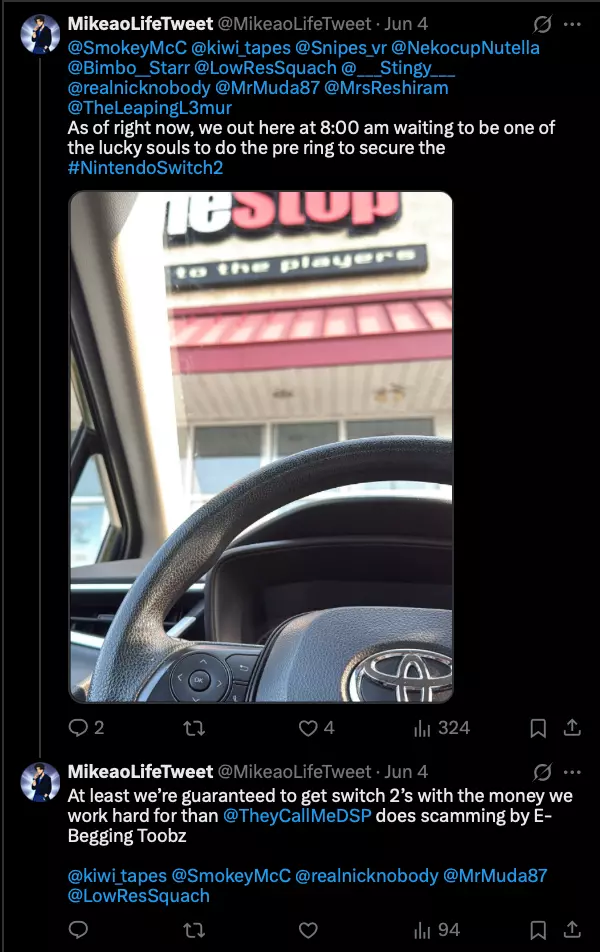Open the #NintendoSwitch2 hashtag

(x=145, y=168)
